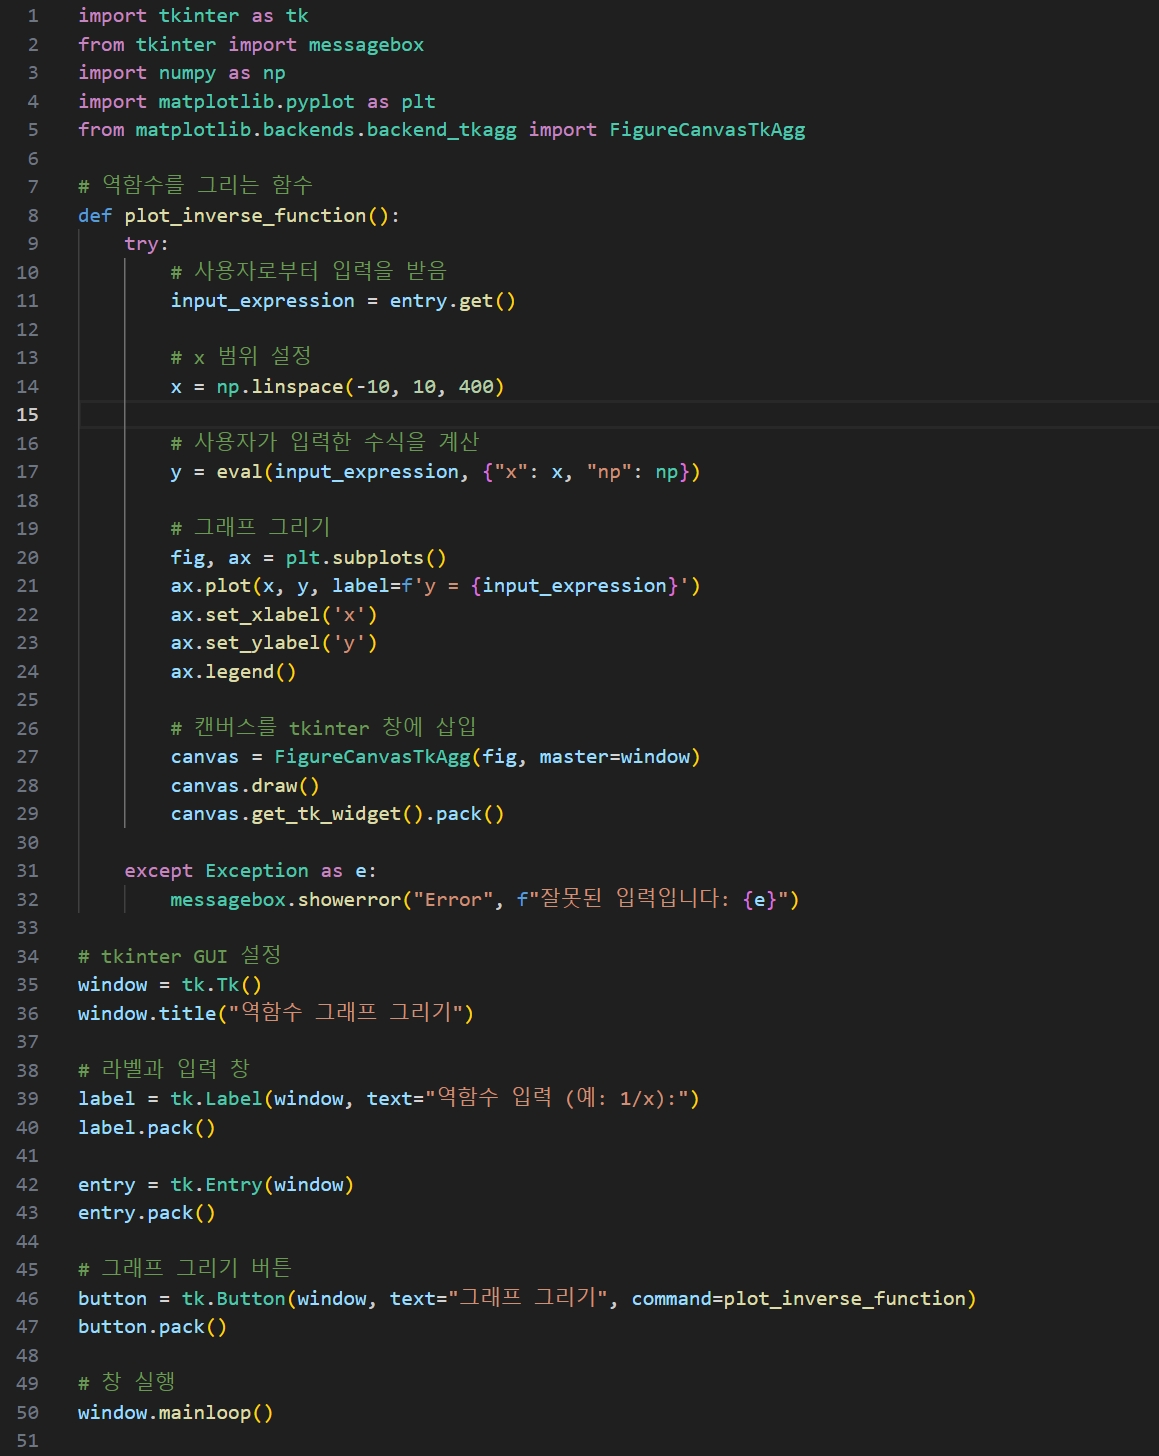Click 'command=plot_inverse_function' on line 46
1159x1456 pixels.
click(799, 1299)
